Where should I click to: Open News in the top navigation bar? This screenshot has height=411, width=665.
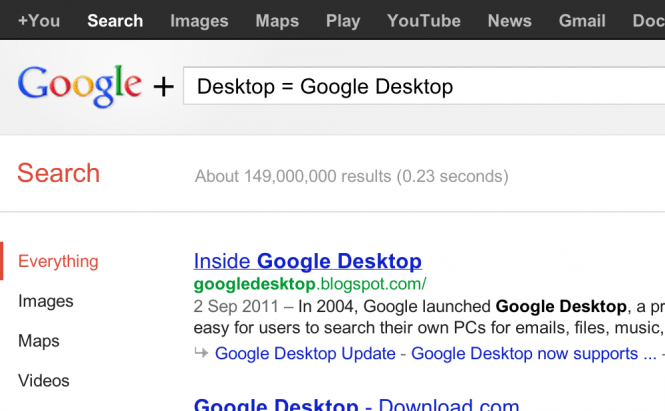click(x=509, y=20)
